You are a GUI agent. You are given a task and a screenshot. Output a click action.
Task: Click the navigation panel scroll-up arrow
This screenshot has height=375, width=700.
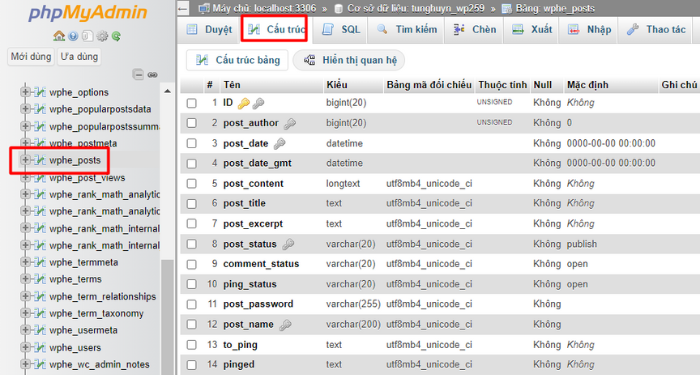[167, 91]
